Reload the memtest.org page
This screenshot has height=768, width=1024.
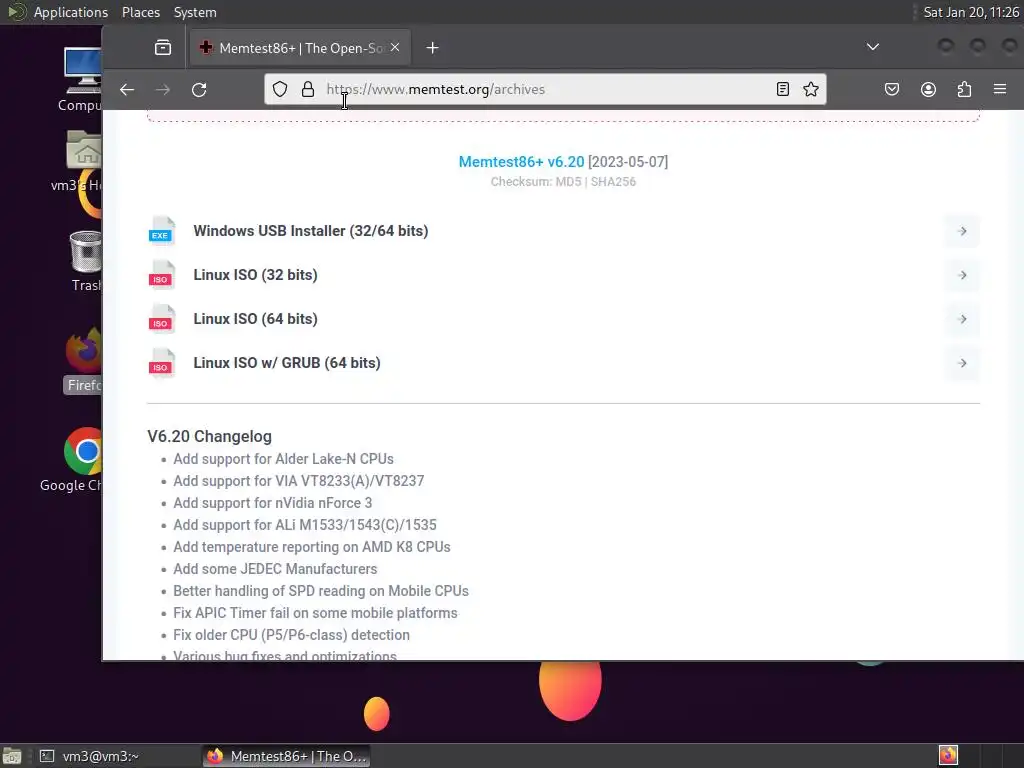tap(199, 89)
